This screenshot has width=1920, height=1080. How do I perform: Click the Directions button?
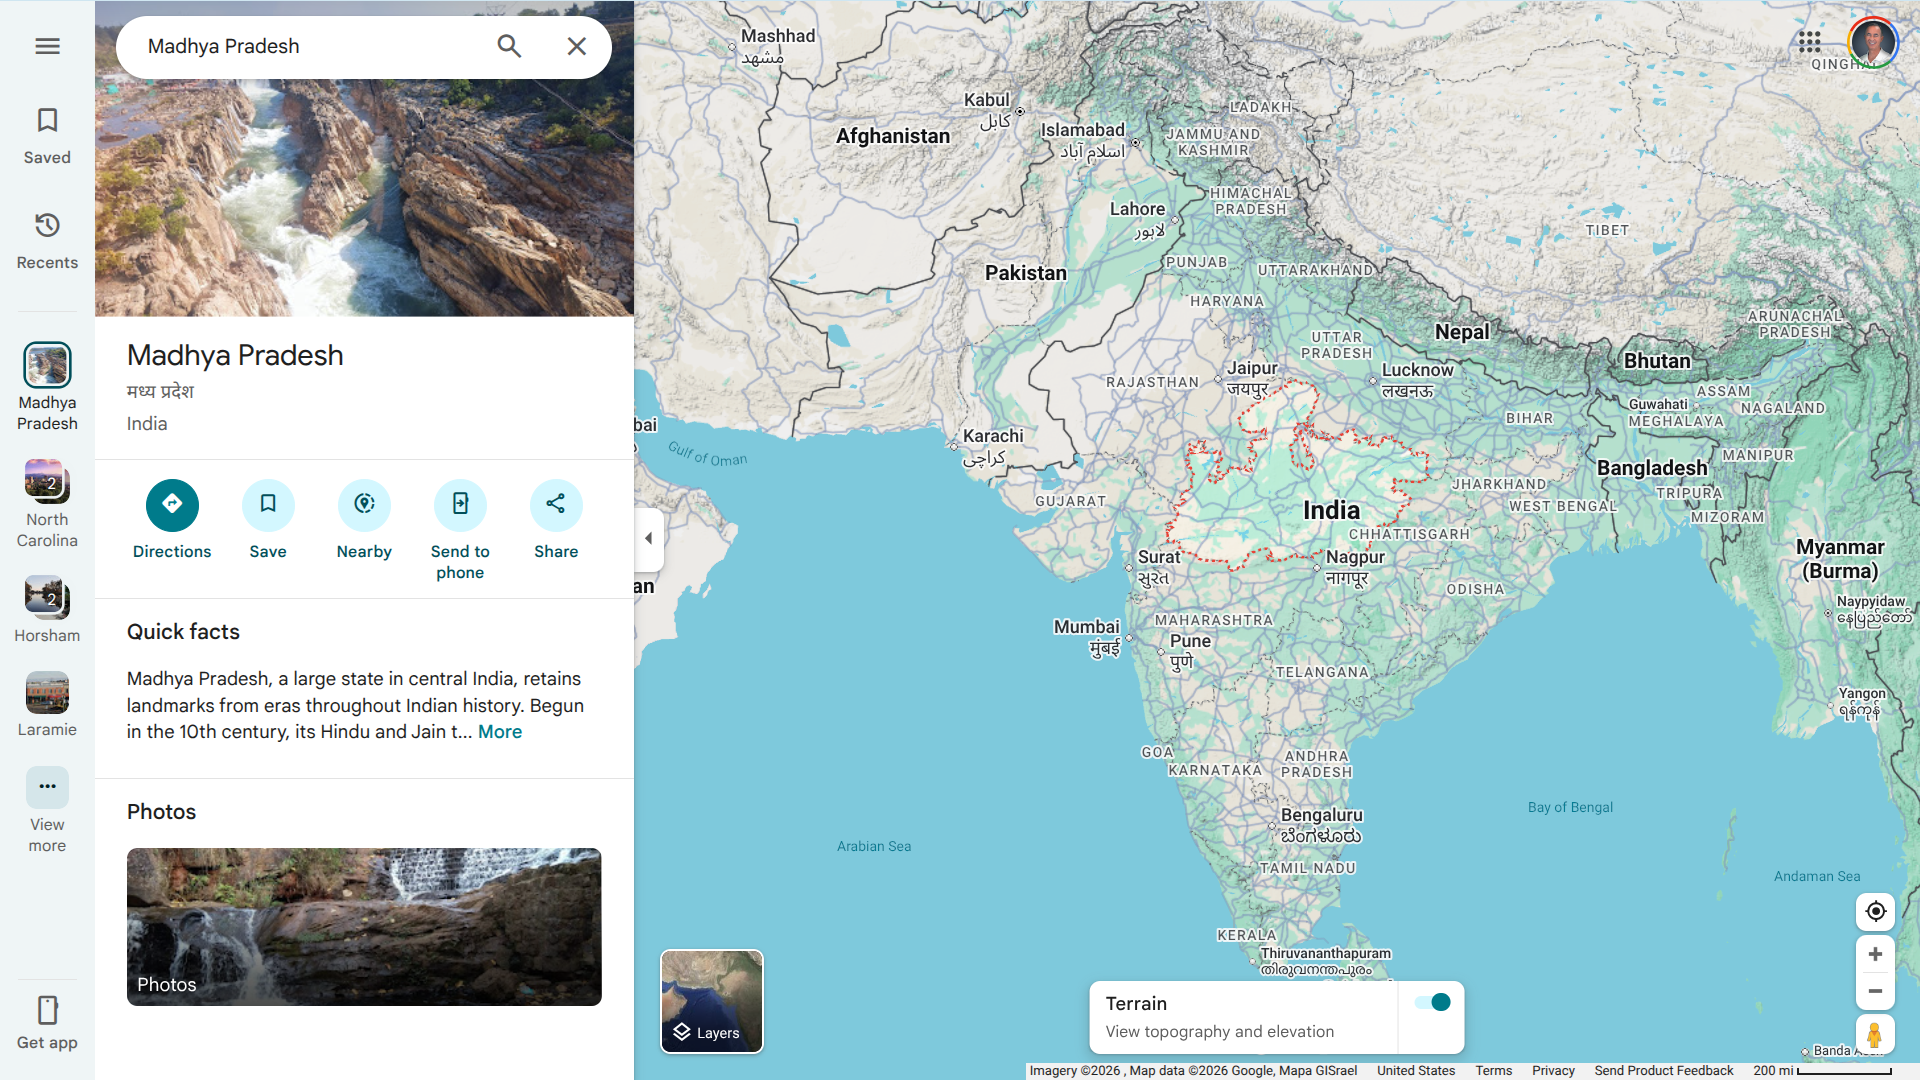click(x=172, y=505)
